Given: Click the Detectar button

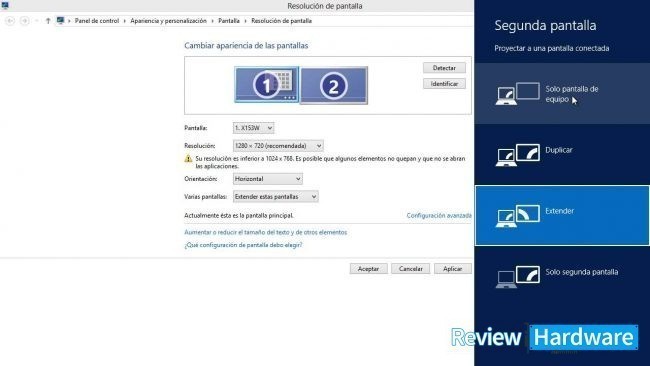Looking at the screenshot, I should [x=444, y=68].
